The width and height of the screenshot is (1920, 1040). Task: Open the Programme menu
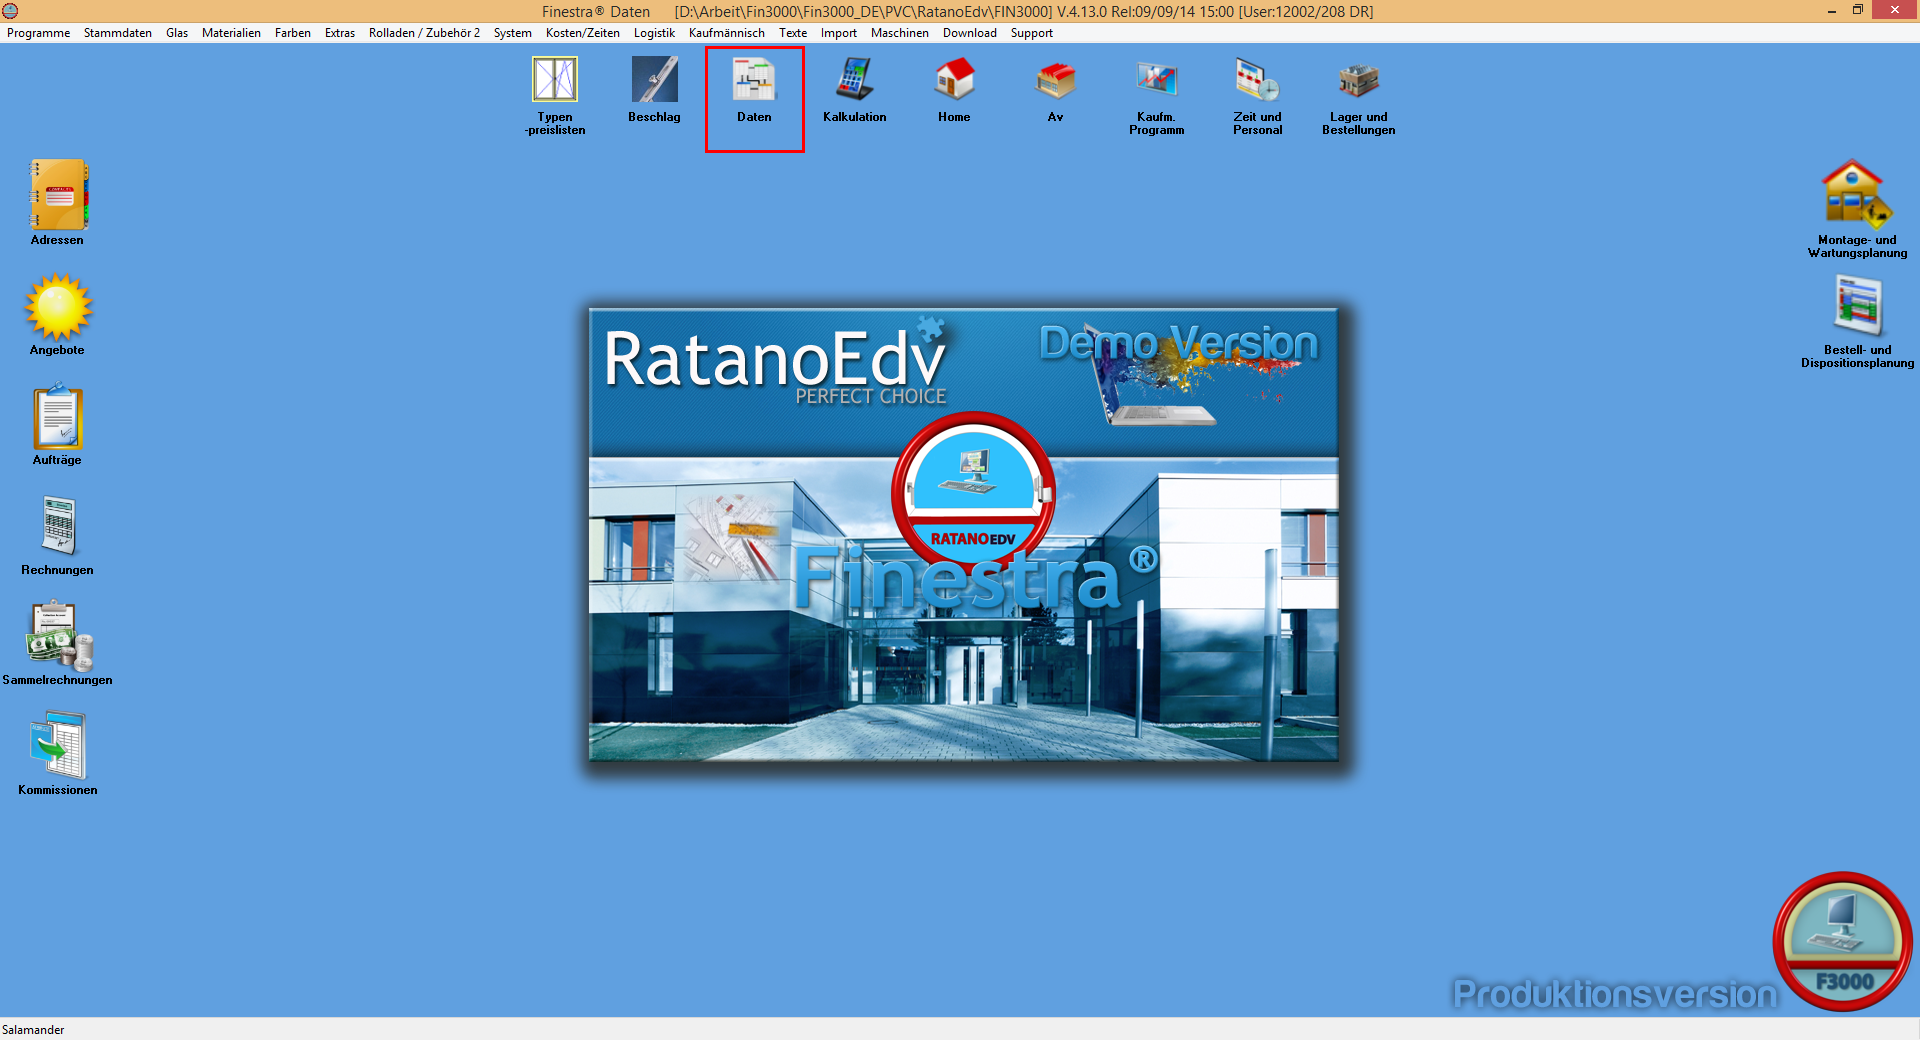(x=38, y=33)
